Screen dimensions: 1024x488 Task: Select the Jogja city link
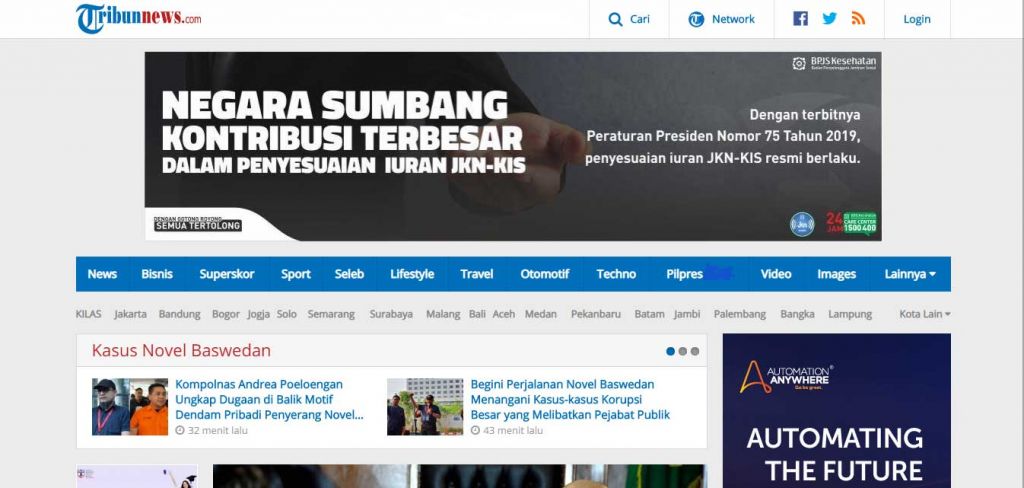point(259,314)
